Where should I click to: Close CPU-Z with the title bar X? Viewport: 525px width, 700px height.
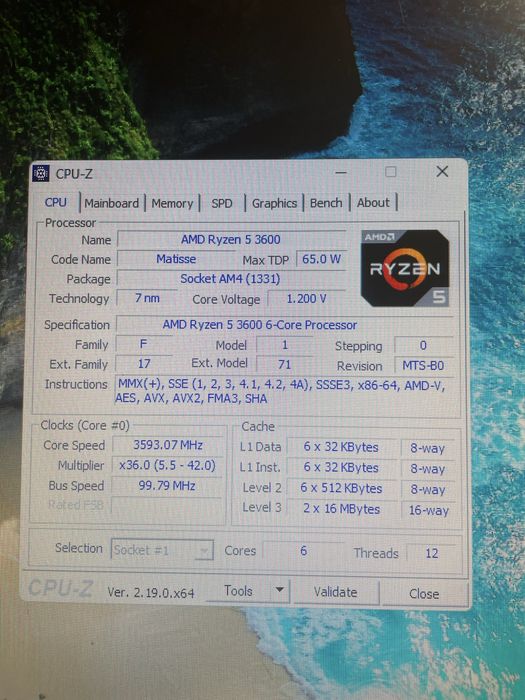[x=442, y=171]
